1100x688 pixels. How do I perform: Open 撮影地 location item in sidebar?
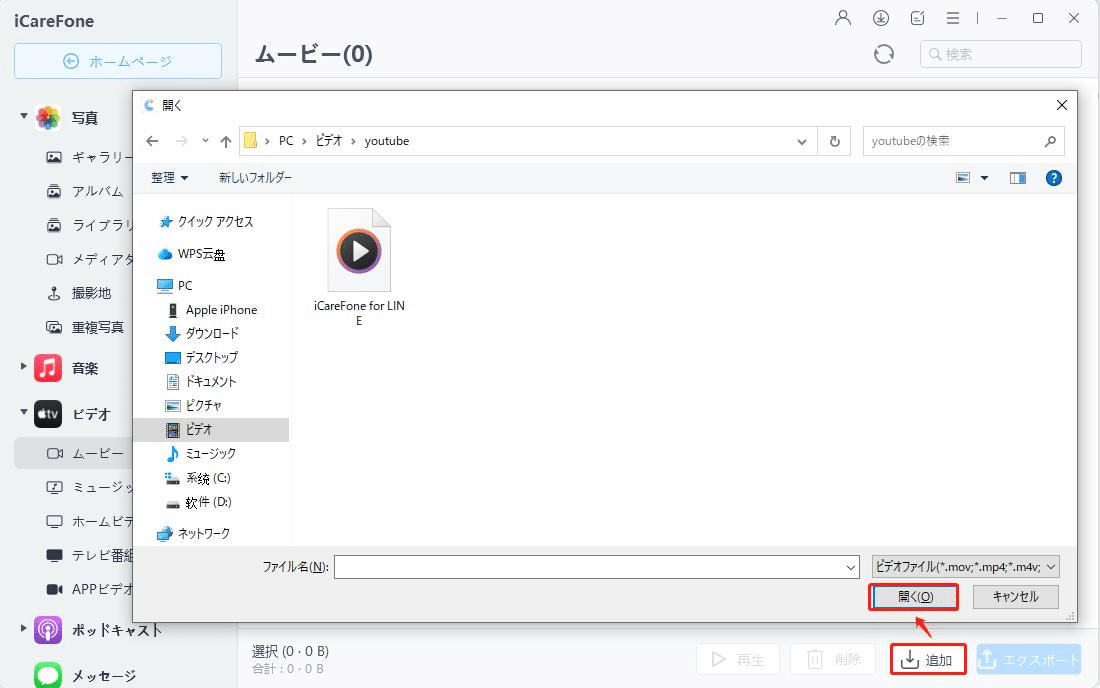(79, 293)
